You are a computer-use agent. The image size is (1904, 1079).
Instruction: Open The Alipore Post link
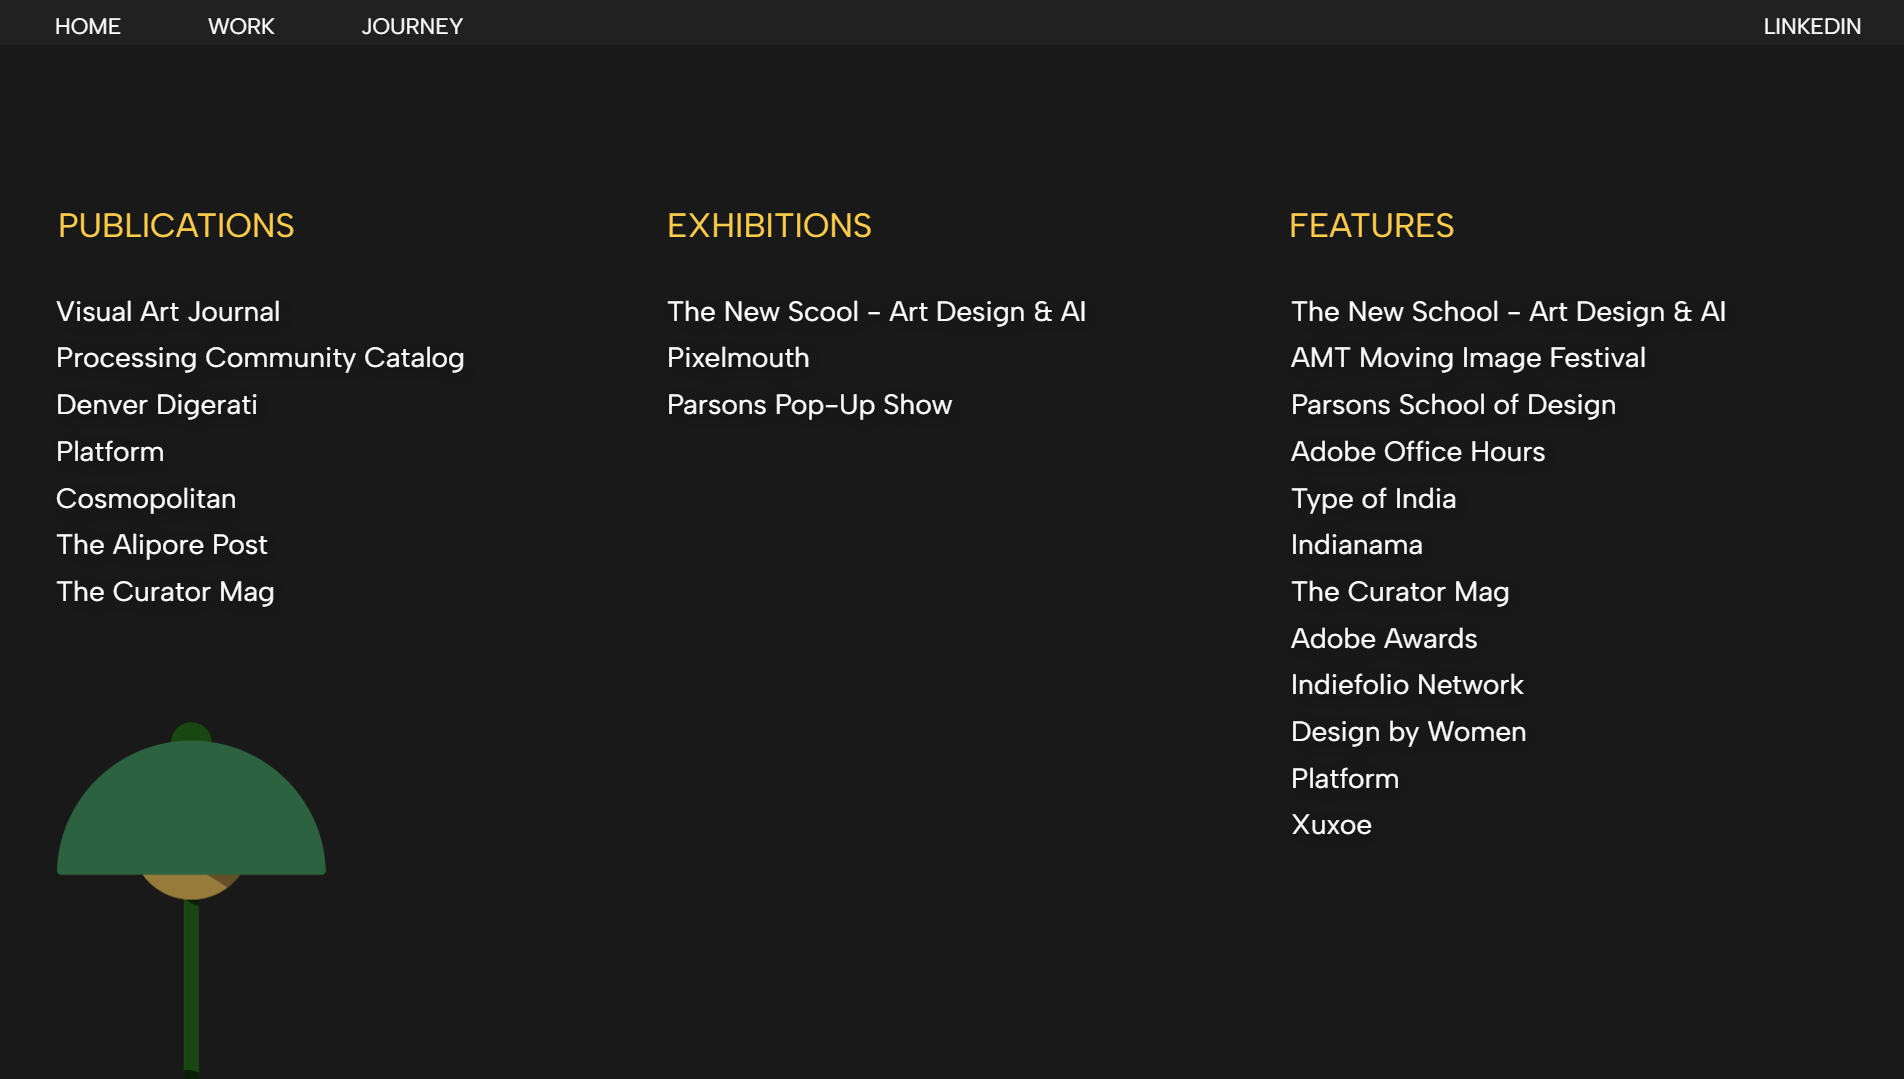tap(162, 545)
